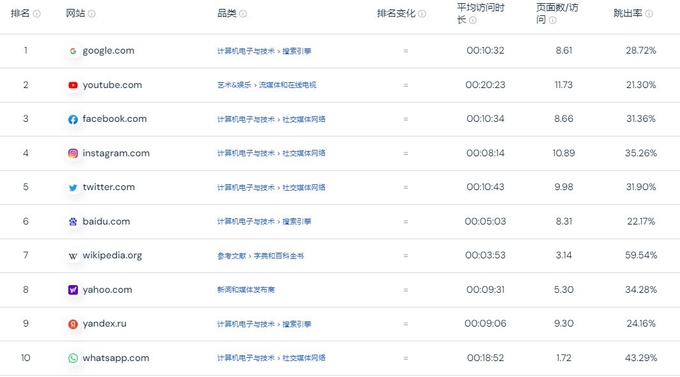Screen dimensions: 680x377
Task: Click the 跳出率 column header
Action: click(x=628, y=13)
